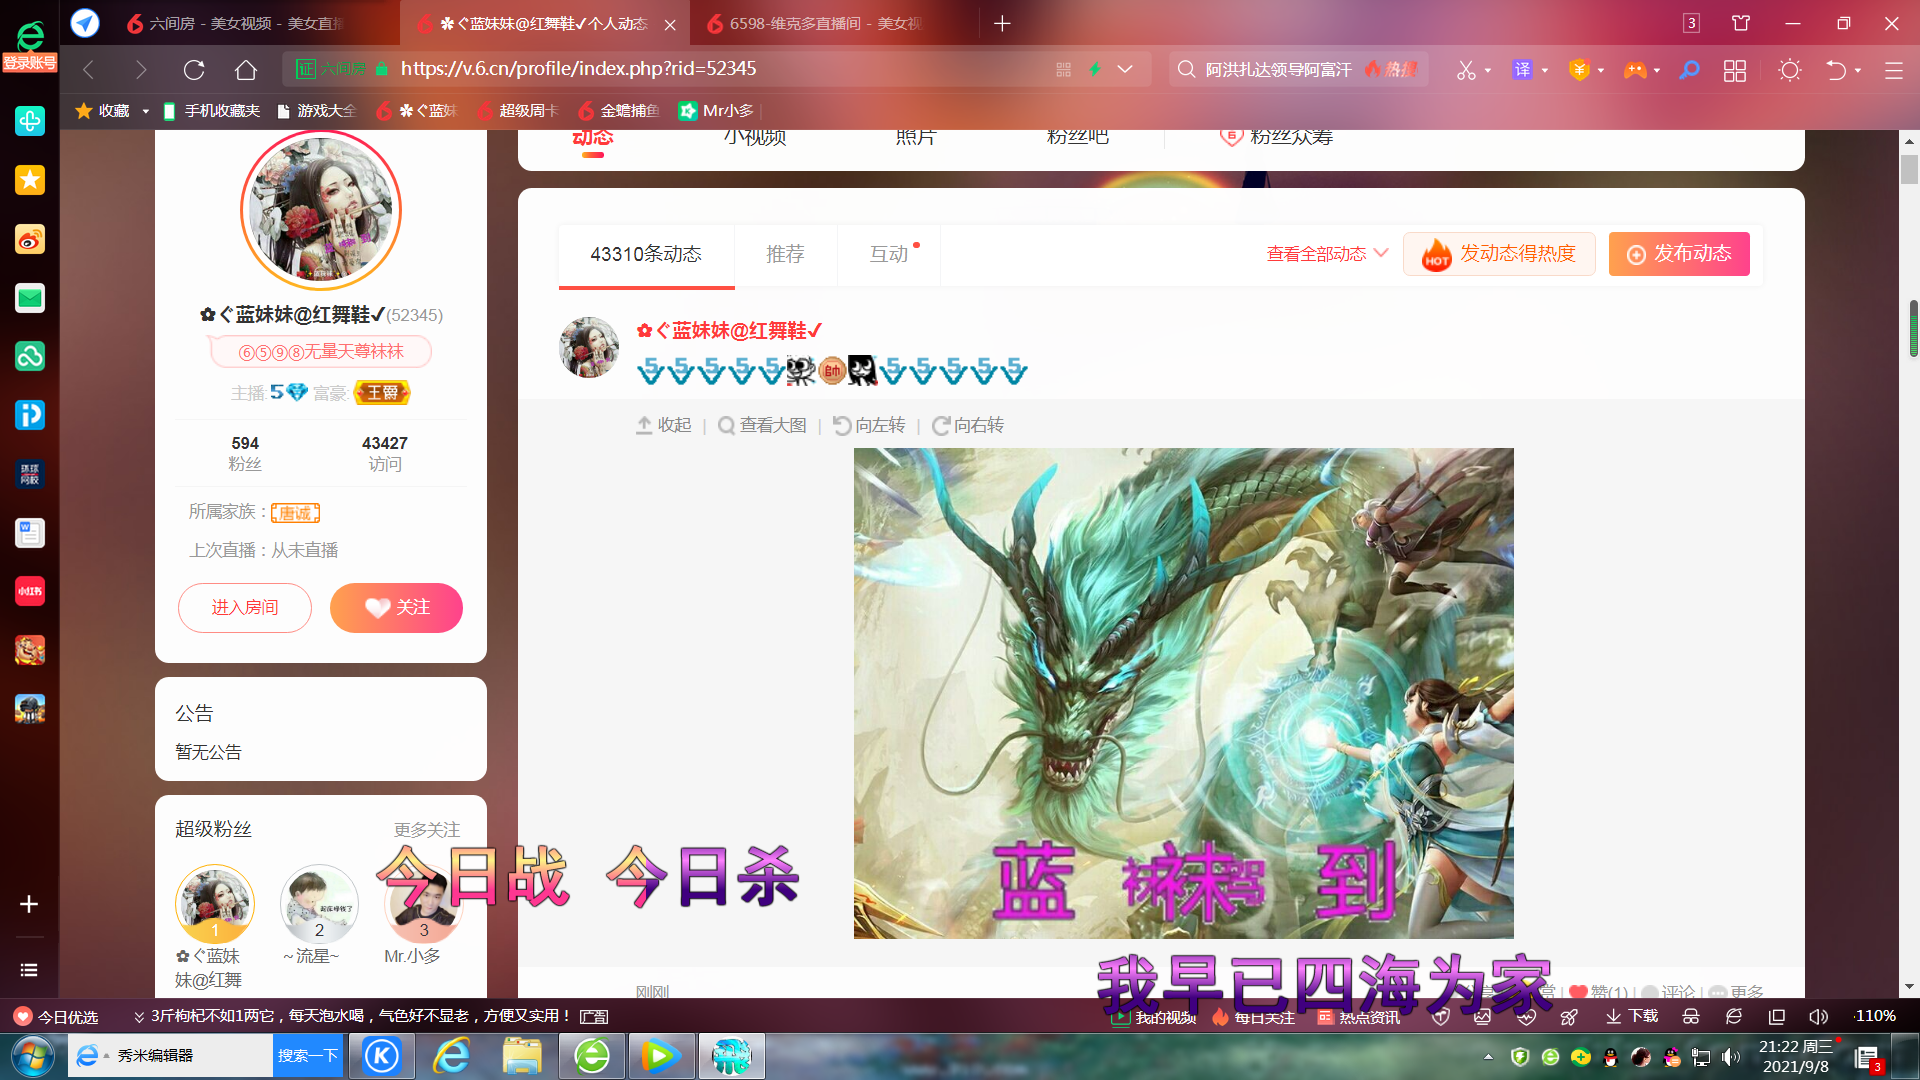Rotate image left with 向左转
Image resolution: width=1920 pixels, height=1080 pixels.
869,425
